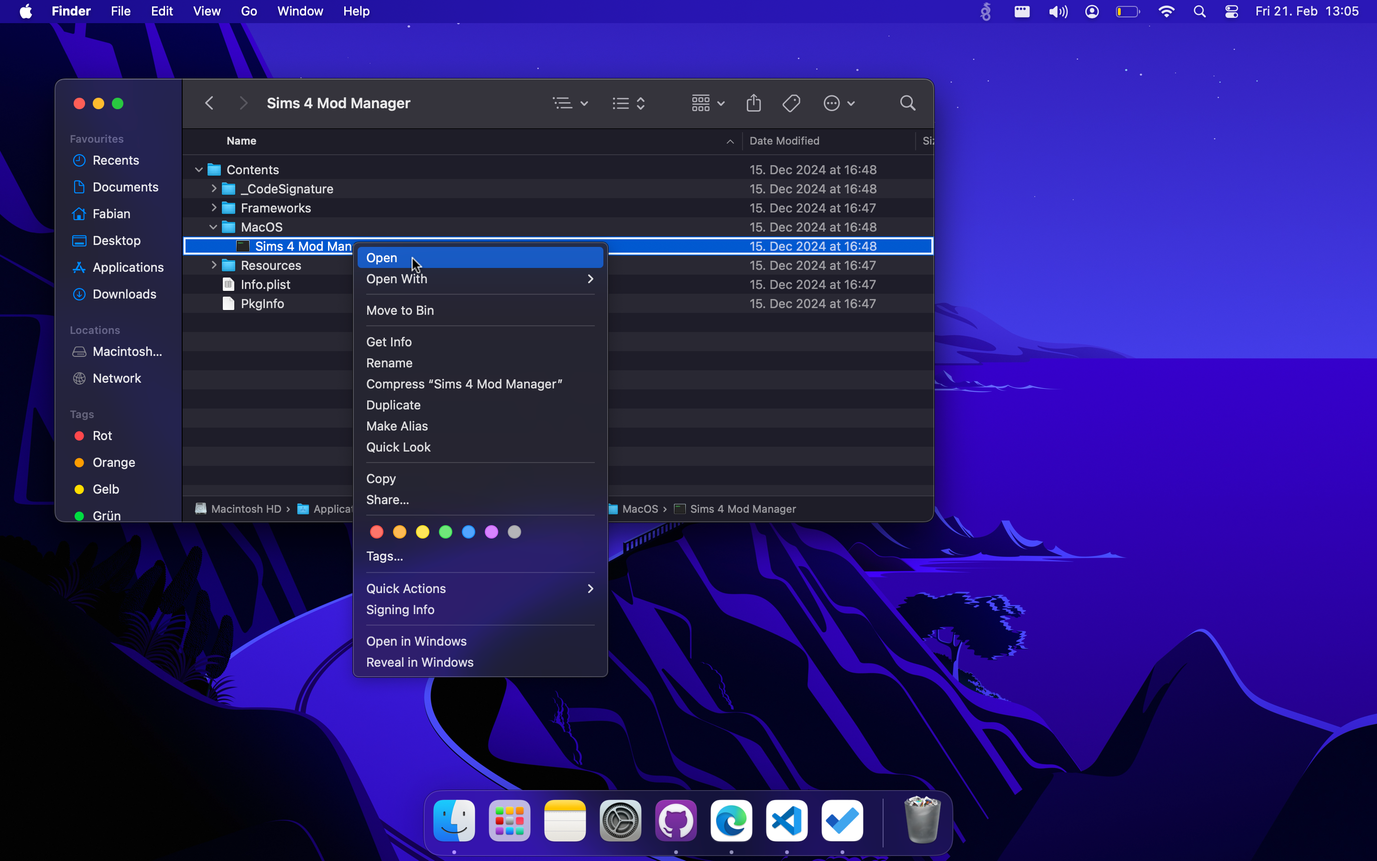The width and height of the screenshot is (1377, 861).
Task: Open the Share toolbar icon in Finder
Action: [754, 103]
